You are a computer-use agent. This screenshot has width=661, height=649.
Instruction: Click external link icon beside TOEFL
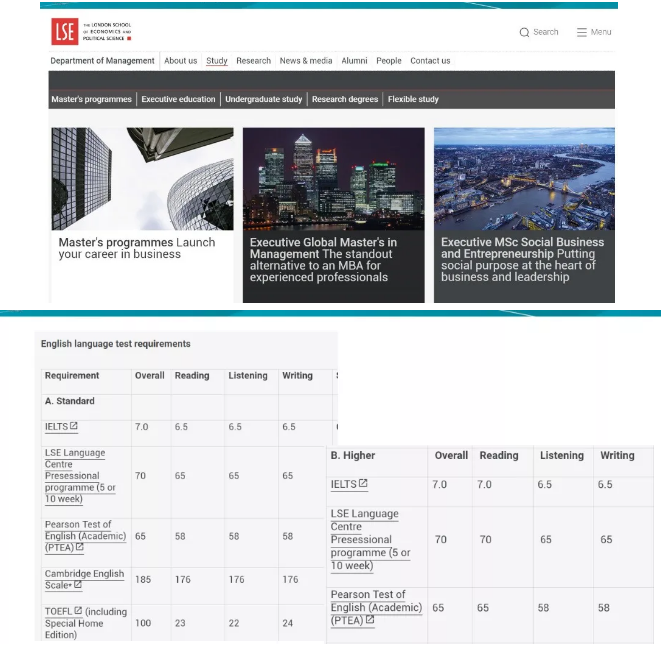(x=78, y=610)
